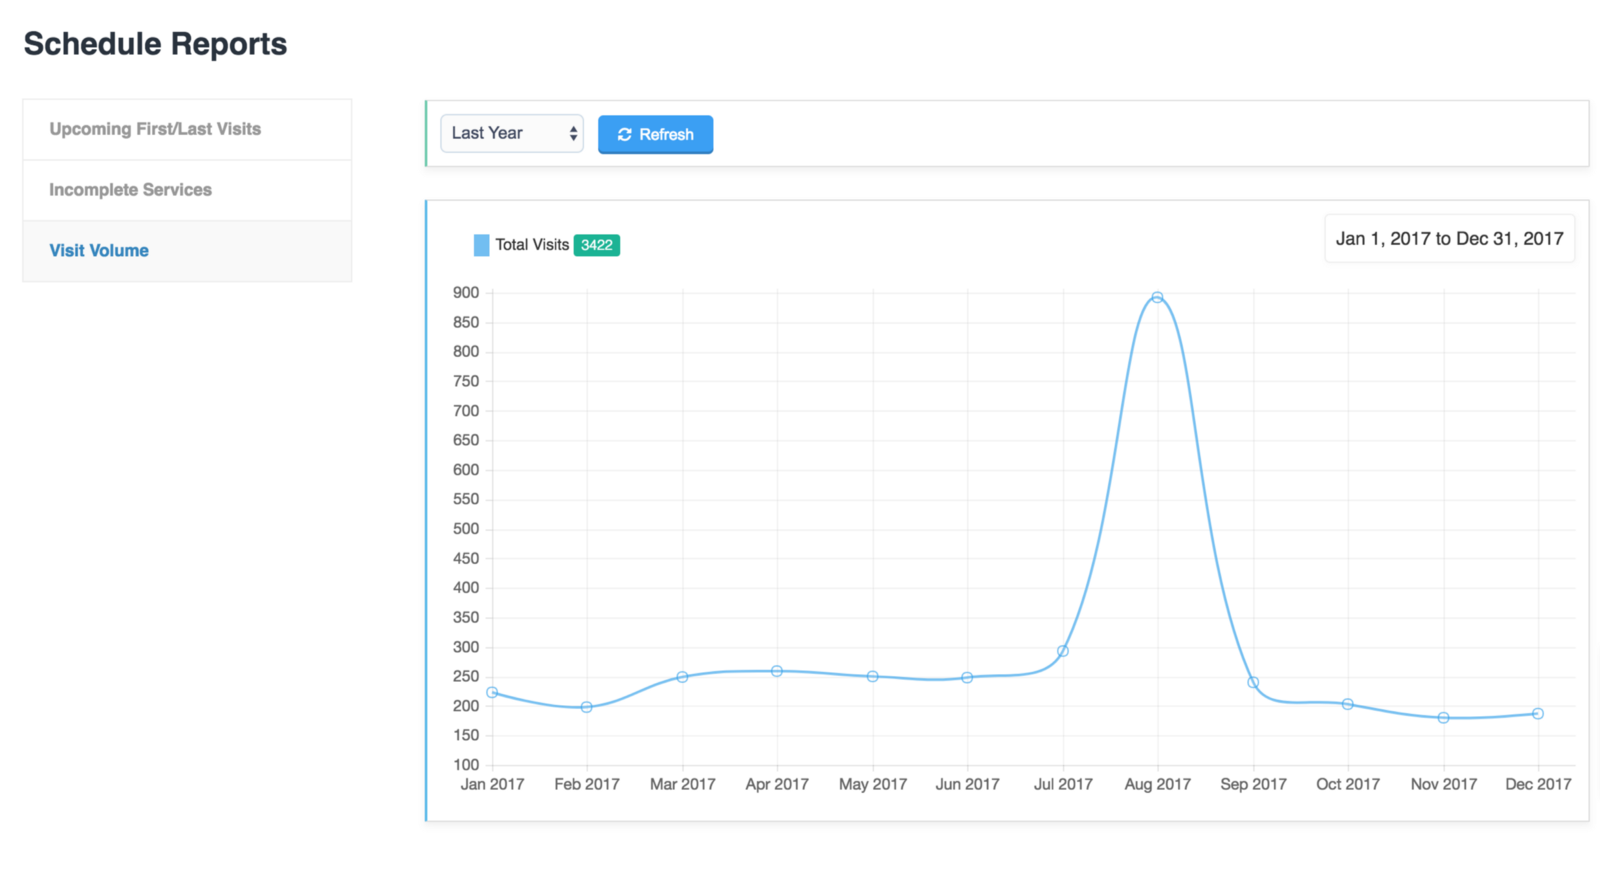Image resolution: width=1600 pixels, height=880 pixels.
Task: Click the 500 y-axis label
Action: [466, 529]
